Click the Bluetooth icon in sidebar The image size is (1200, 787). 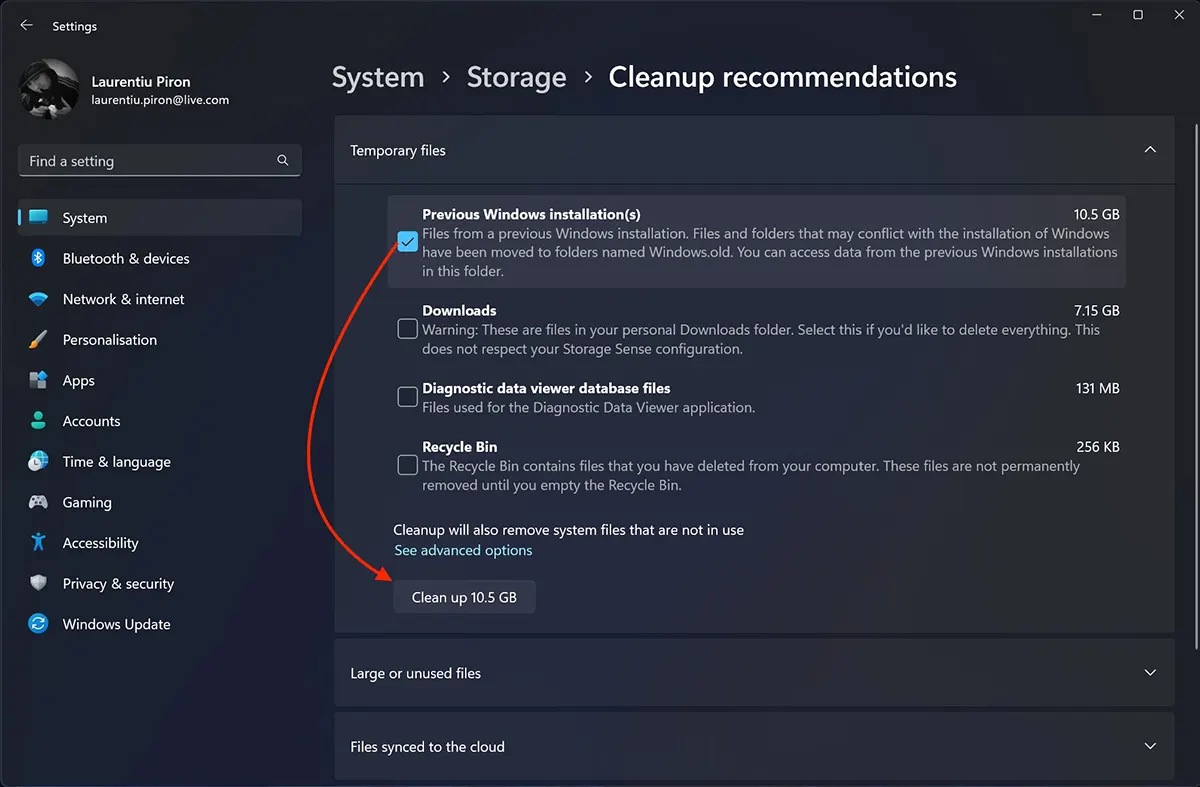38,258
